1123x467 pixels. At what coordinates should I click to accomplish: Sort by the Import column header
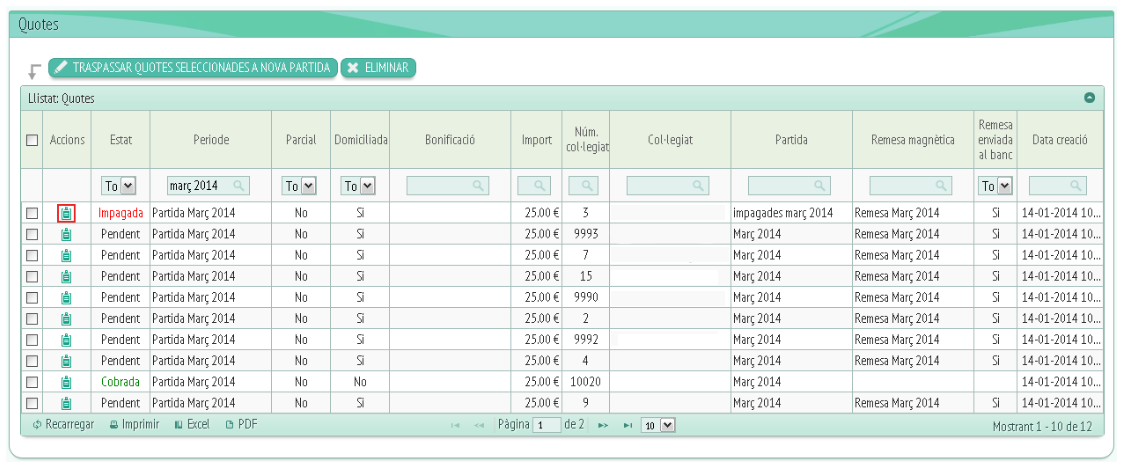tap(536, 140)
